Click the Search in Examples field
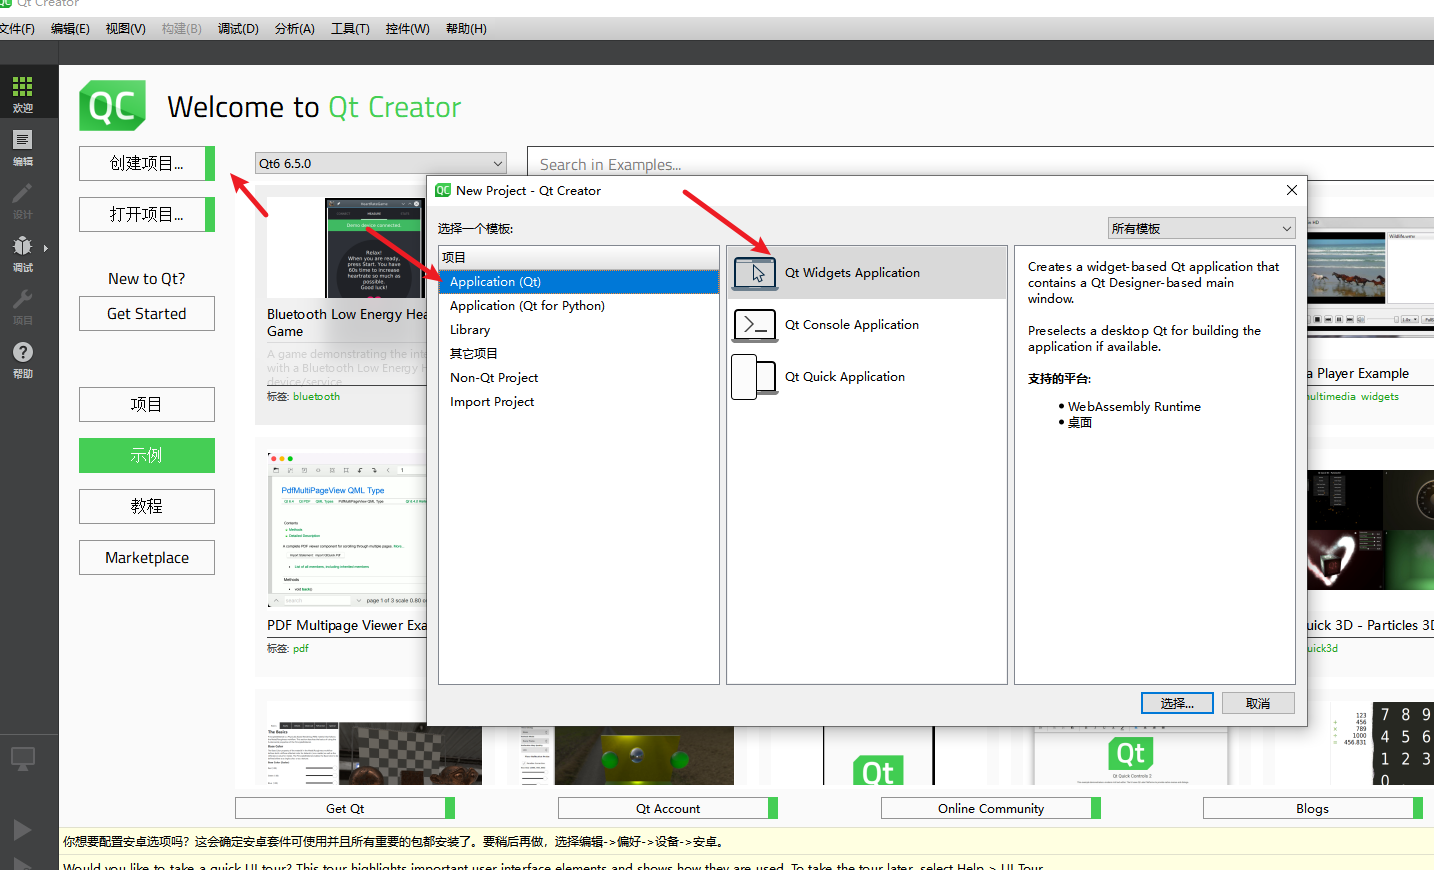The image size is (1434, 870). click(x=980, y=164)
